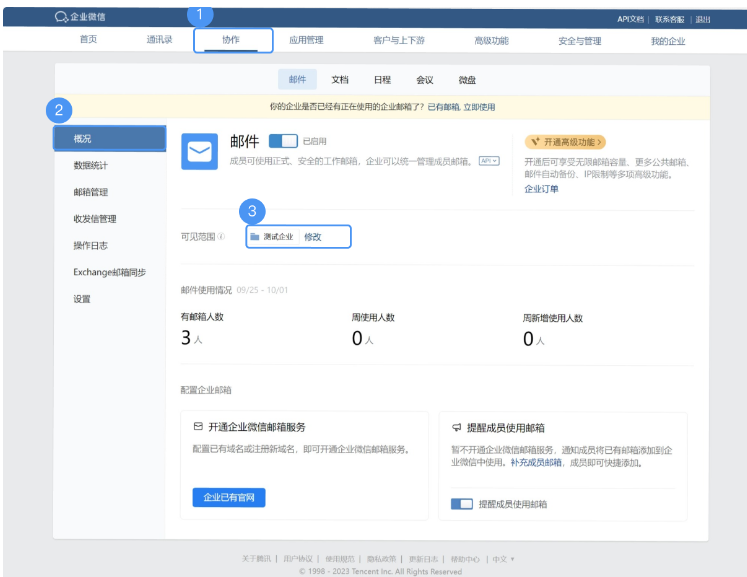747x577 pixels.
Task: Click the WeCom logo in header
Action: click(62, 18)
